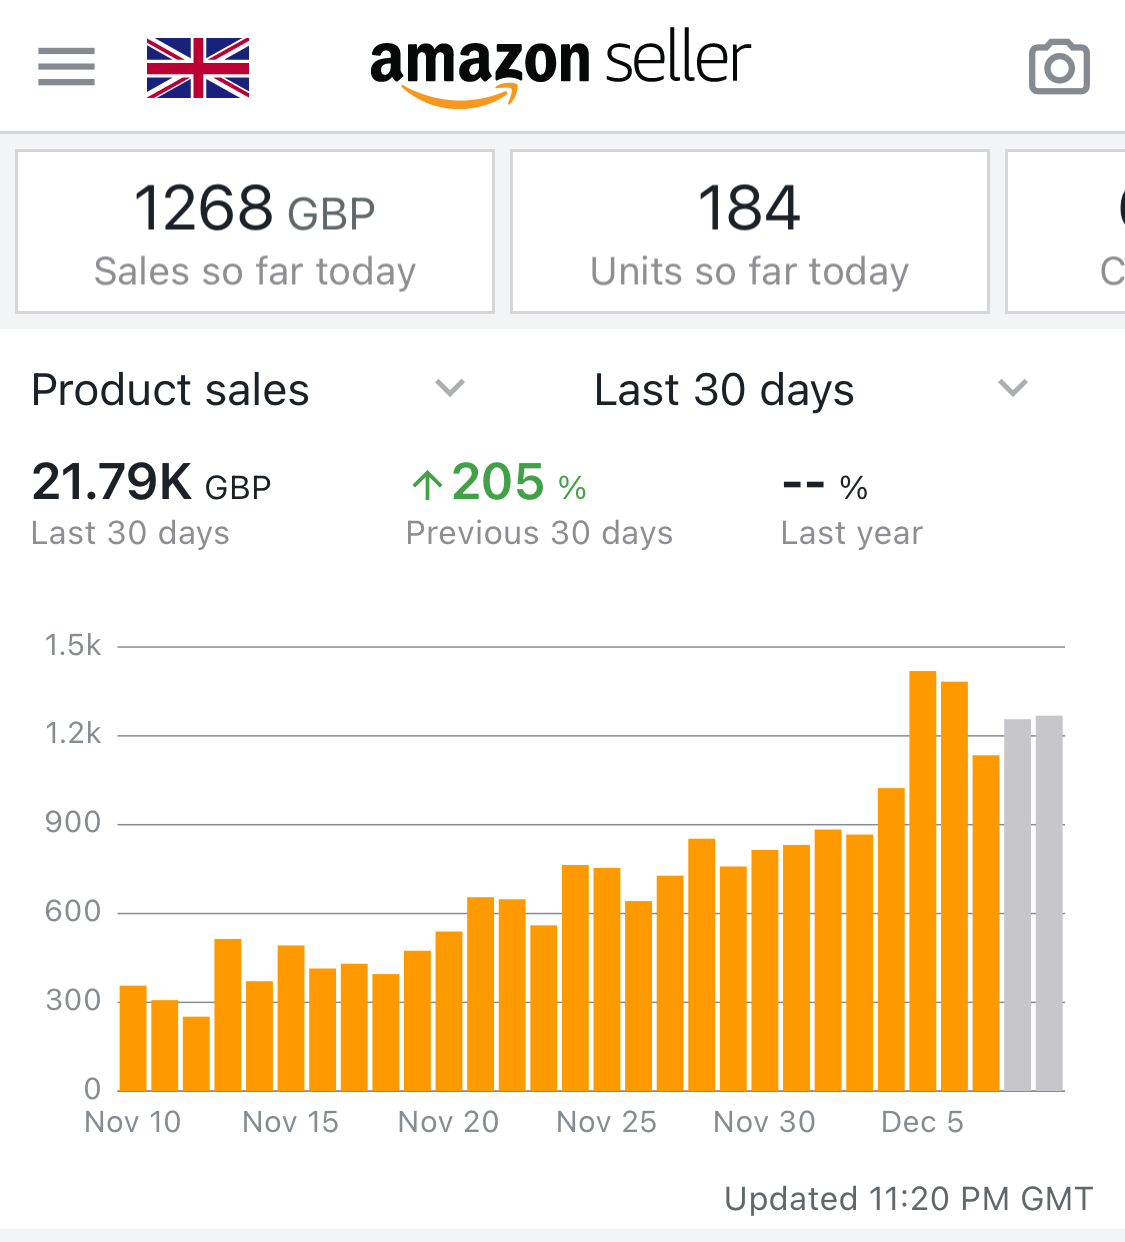Open the Sales so far today card
Screen dimensions: 1125x1242
click(255, 232)
